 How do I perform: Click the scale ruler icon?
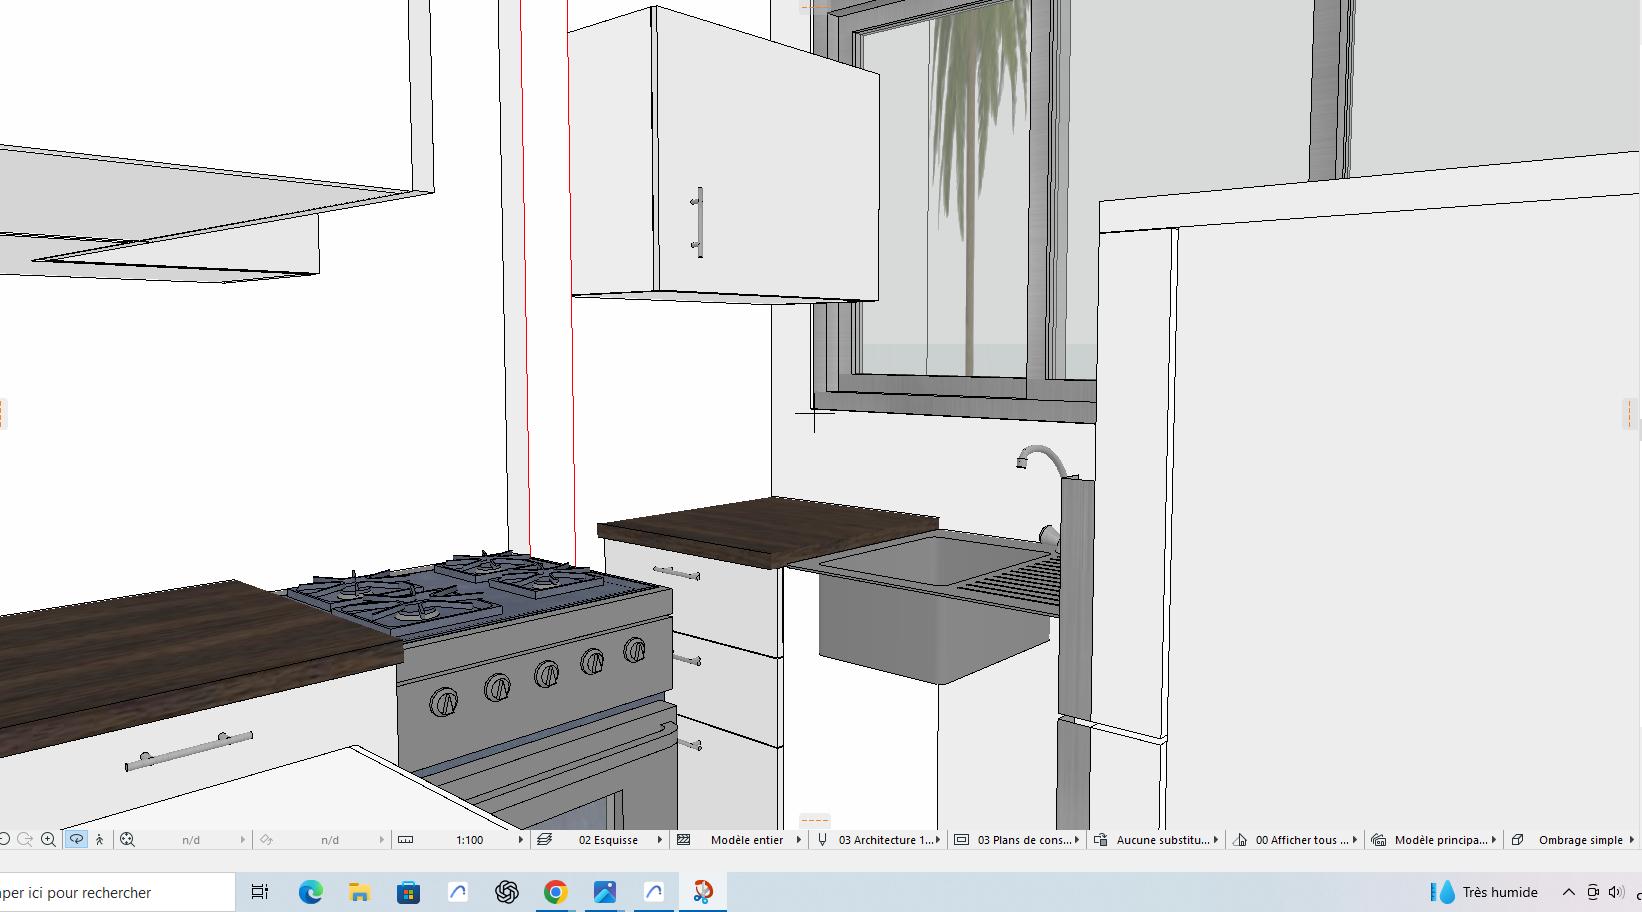pyautogui.click(x=405, y=840)
